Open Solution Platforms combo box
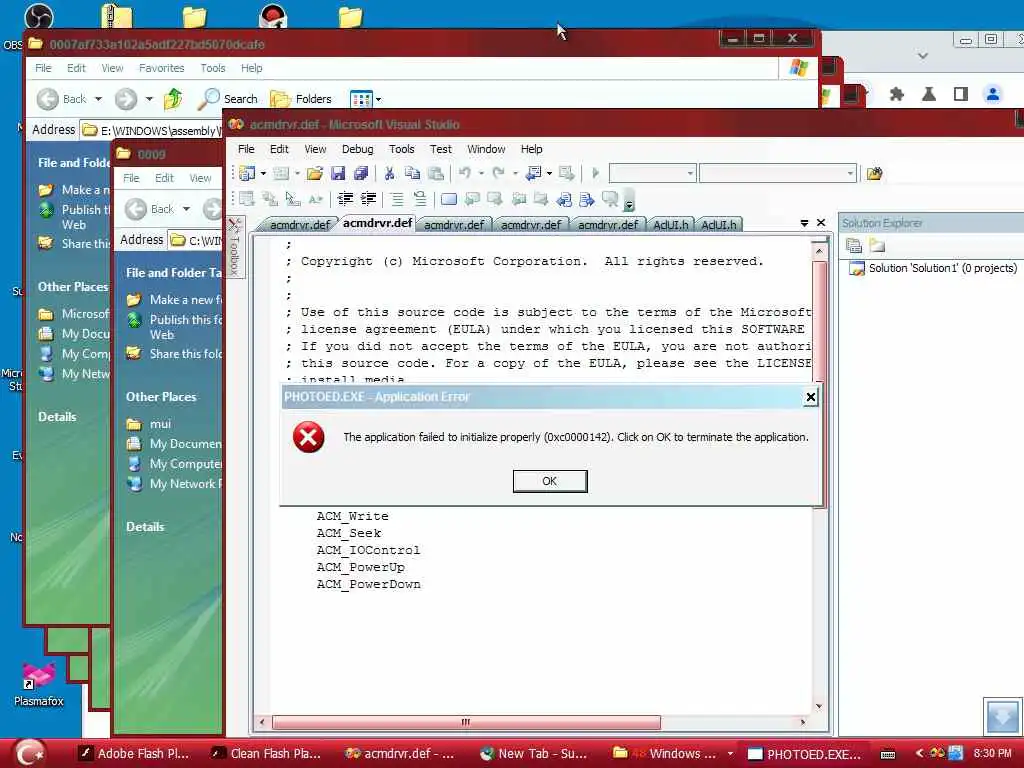Screen dimensions: 1024x768 tap(777, 173)
